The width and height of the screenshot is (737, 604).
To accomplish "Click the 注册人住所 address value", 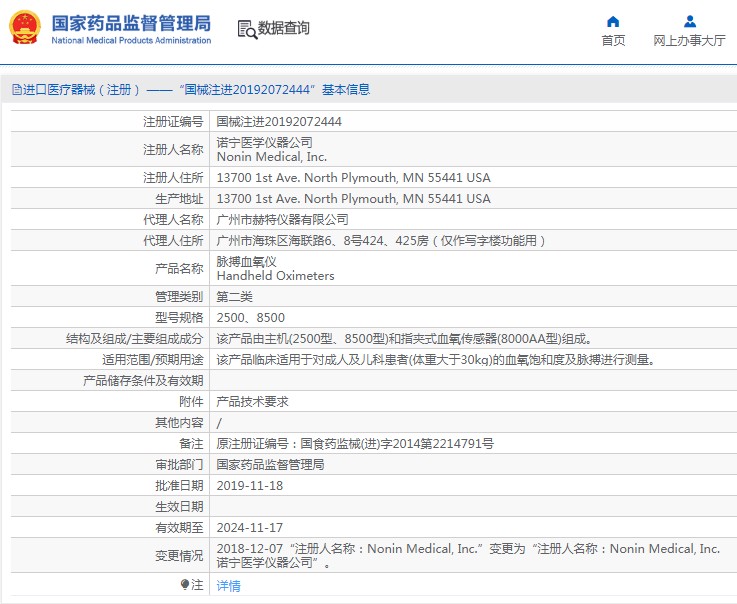I will click(x=353, y=178).
